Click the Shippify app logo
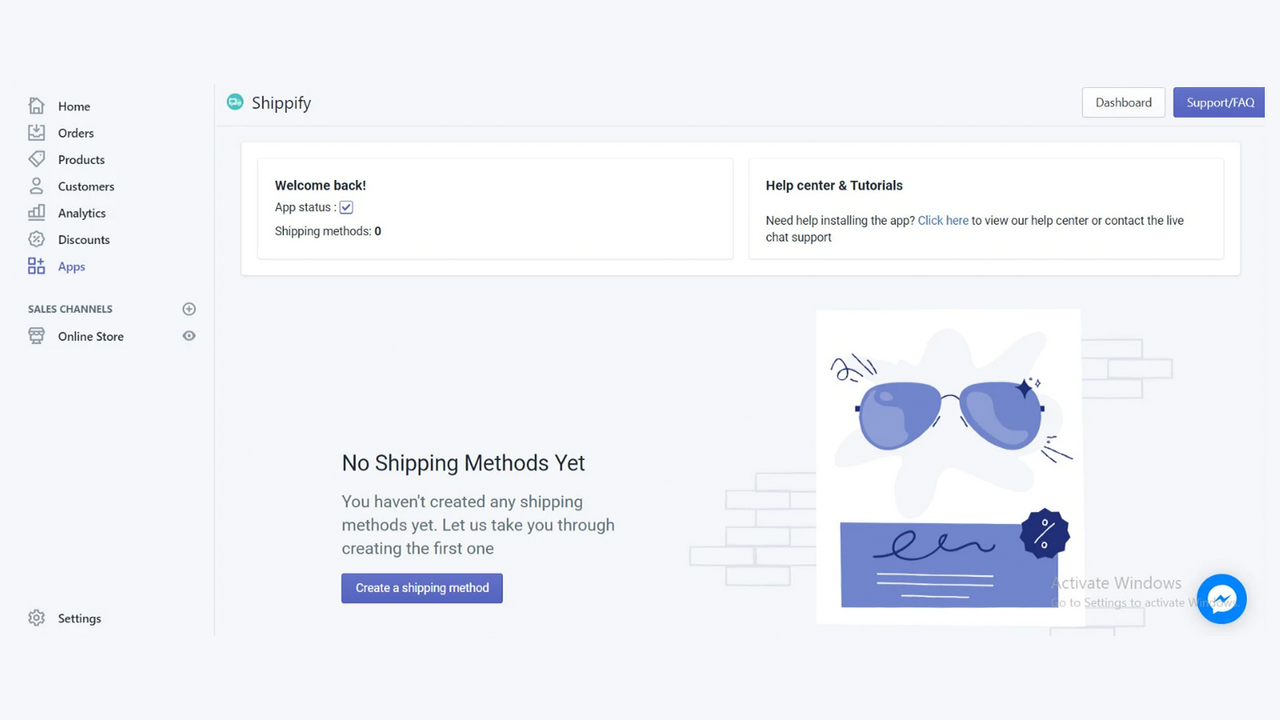The image size is (1280, 720). (235, 101)
